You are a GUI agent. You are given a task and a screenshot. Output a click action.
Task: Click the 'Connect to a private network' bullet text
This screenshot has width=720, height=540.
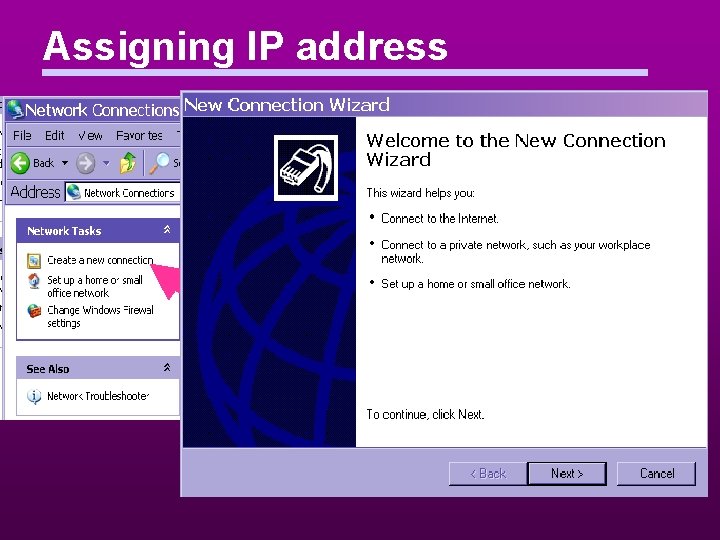click(516, 252)
